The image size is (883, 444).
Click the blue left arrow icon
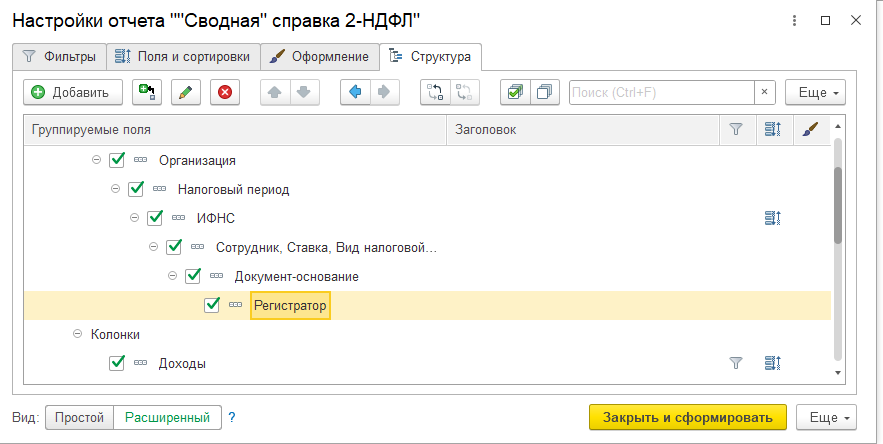tap(354, 92)
